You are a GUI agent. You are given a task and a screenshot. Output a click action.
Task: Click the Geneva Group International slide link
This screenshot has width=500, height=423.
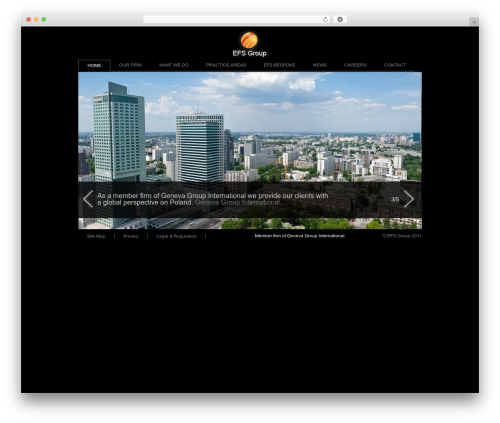240,202
